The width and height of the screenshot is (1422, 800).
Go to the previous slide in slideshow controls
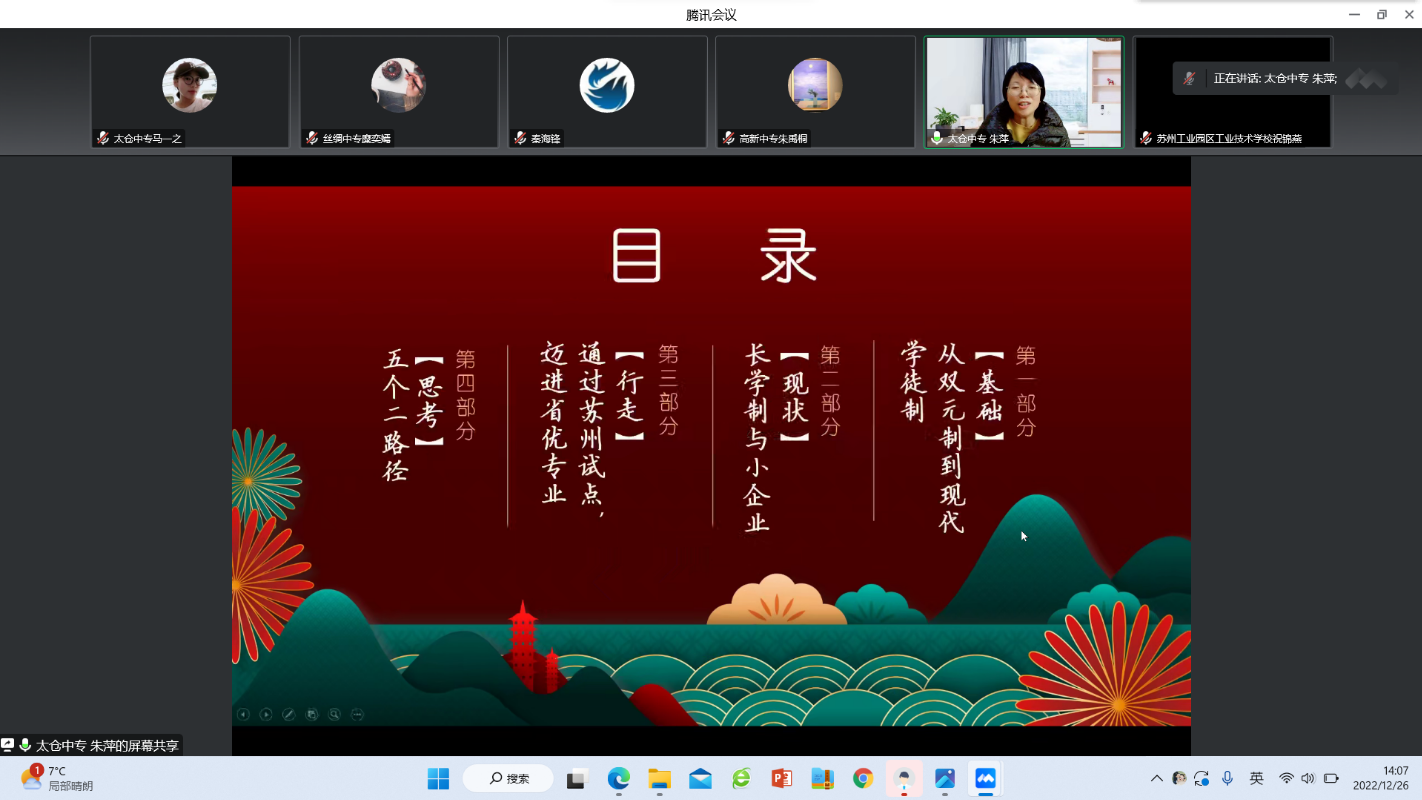[243, 714]
